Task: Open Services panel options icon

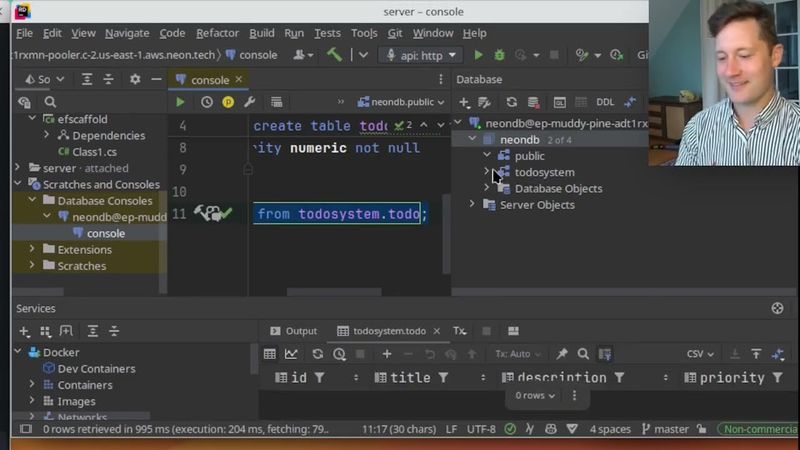Action: point(777,308)
